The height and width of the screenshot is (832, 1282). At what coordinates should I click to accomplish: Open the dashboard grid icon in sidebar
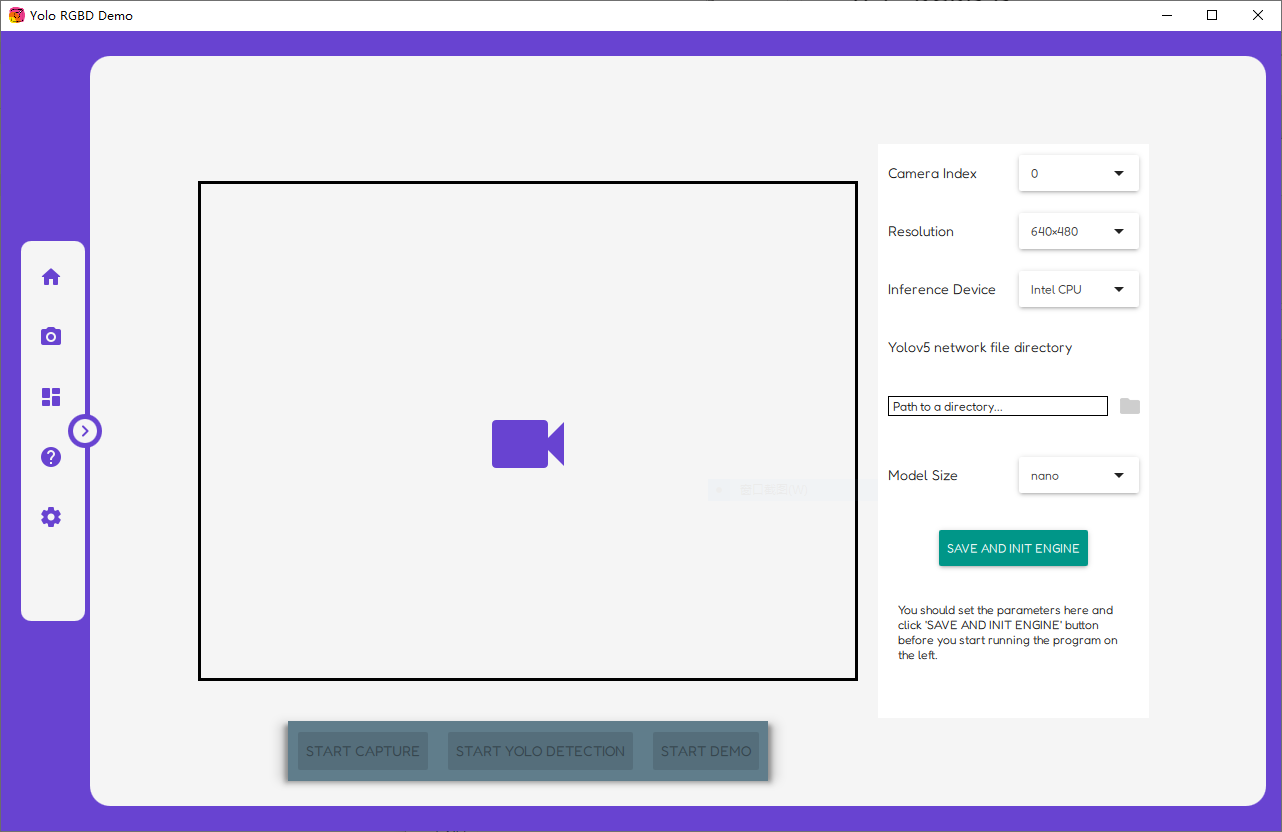click(51, 397)
